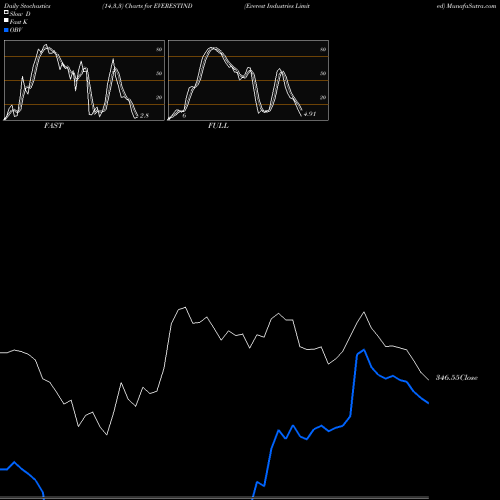Click the FAST chart label
Viewport: 500px width, 500px height.
click(x=53, y=126)
